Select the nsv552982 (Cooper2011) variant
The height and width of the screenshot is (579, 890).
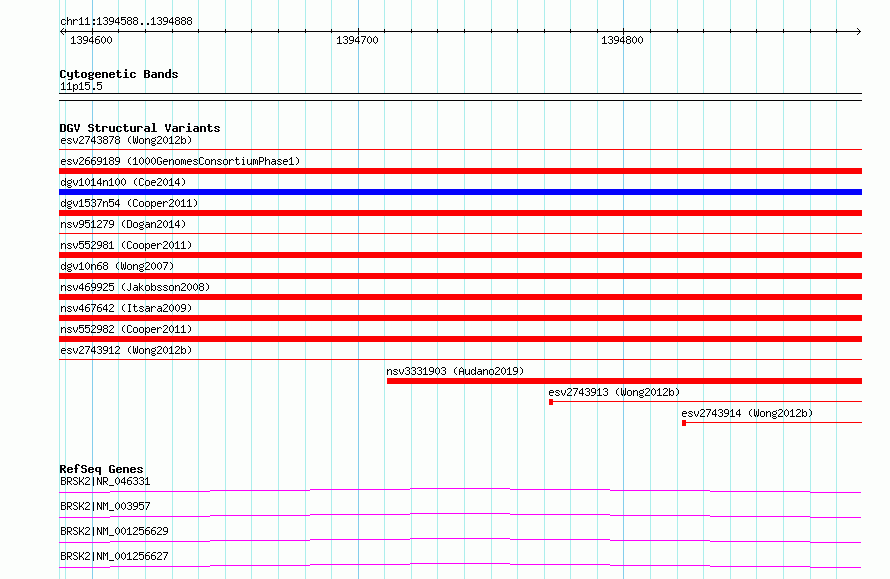[x=126, y=329]
